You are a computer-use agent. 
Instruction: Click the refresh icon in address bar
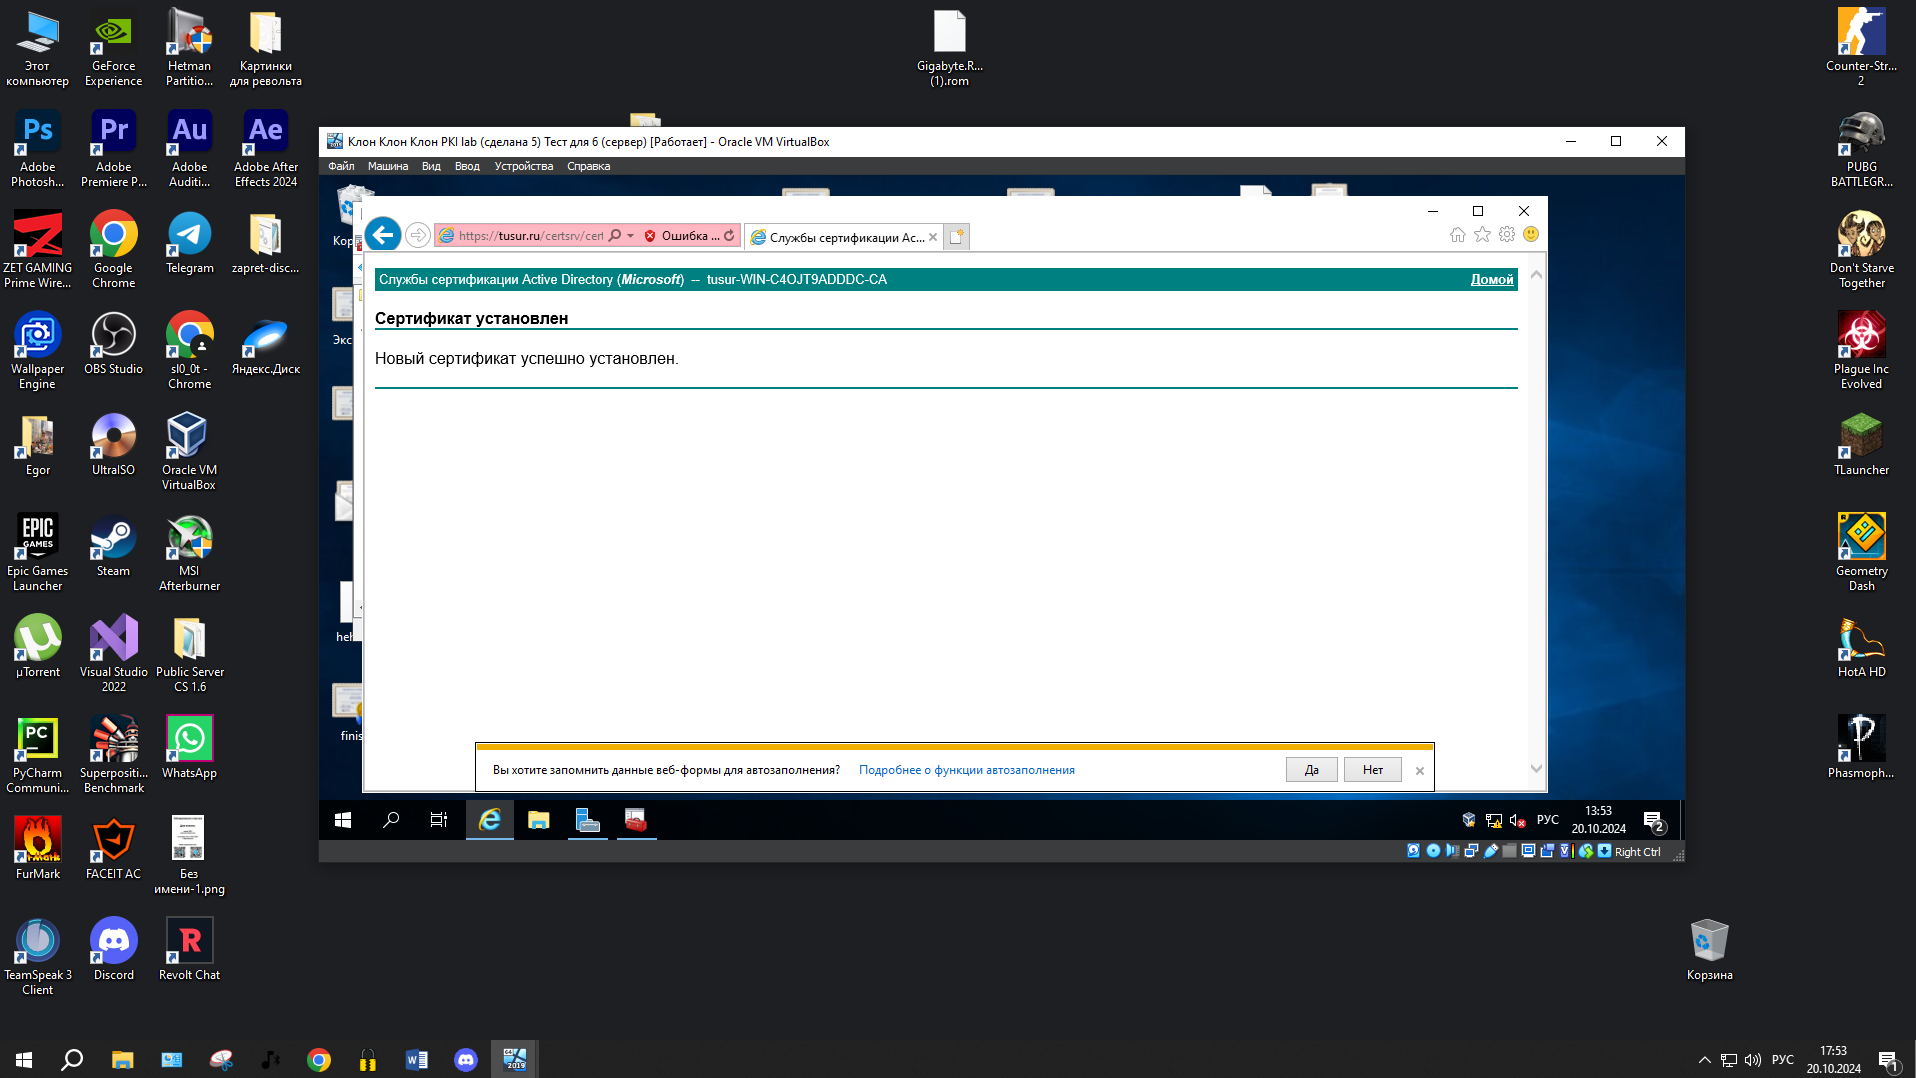[729, 236]
